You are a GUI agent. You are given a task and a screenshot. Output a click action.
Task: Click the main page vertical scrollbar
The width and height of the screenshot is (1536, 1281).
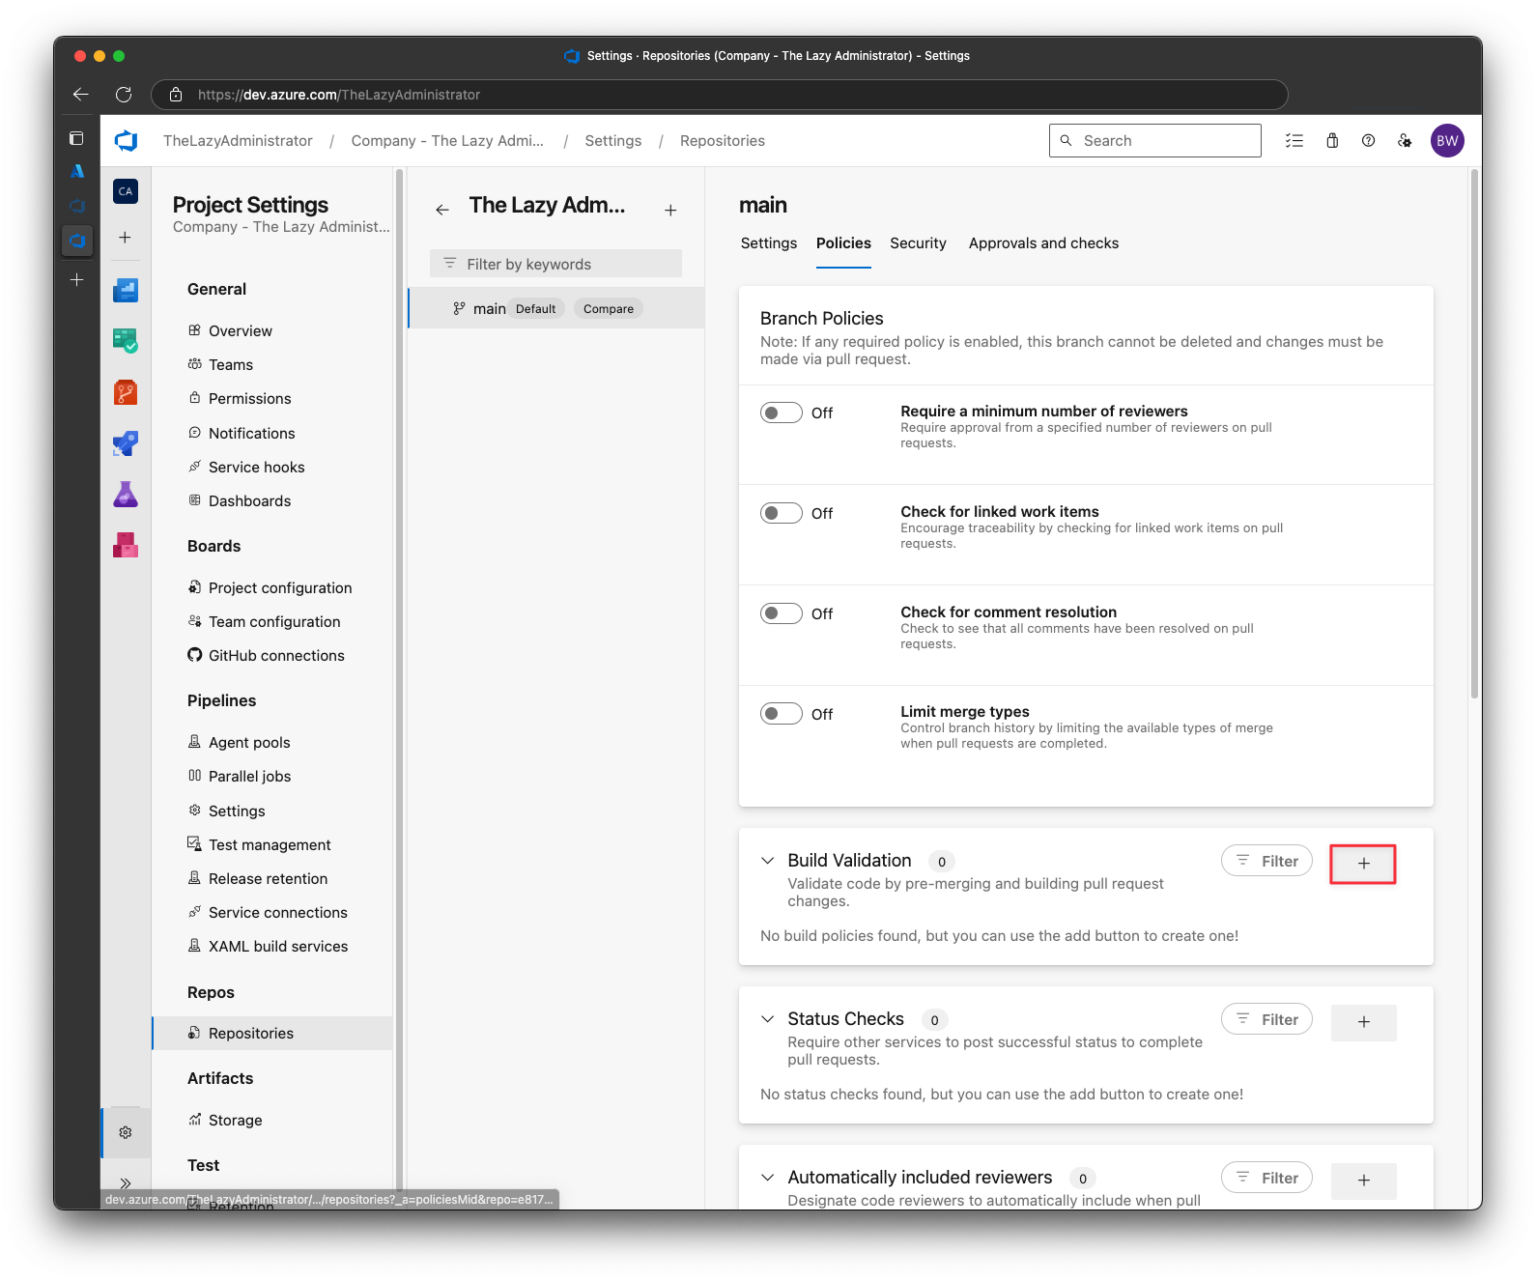1474,435
